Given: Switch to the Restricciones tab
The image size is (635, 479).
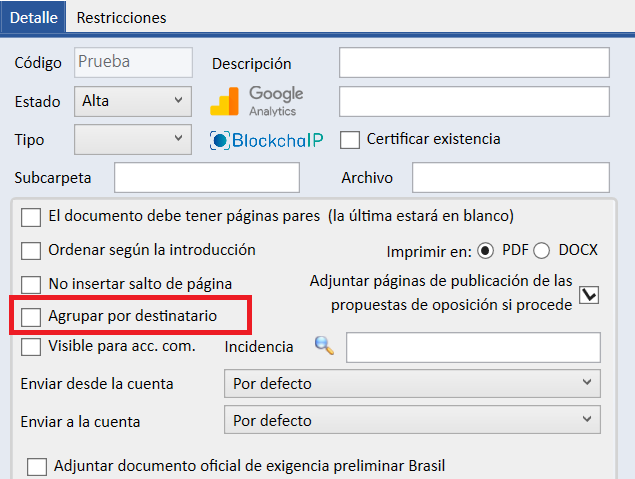Looking at the screenshot, I should 121,17.
